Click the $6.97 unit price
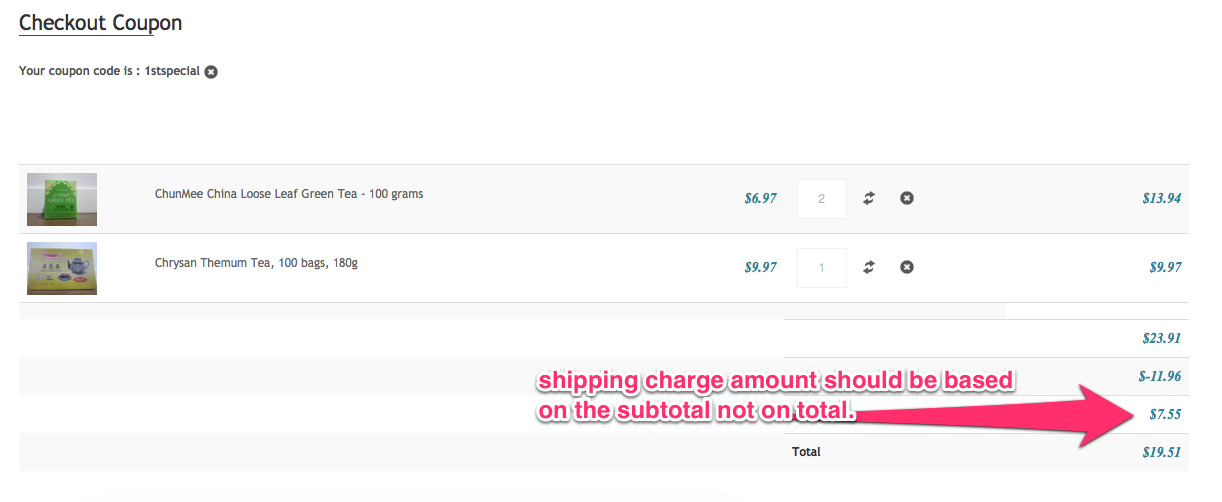Viewport: 1222px width, 502px height. click(x=760, y=199)
